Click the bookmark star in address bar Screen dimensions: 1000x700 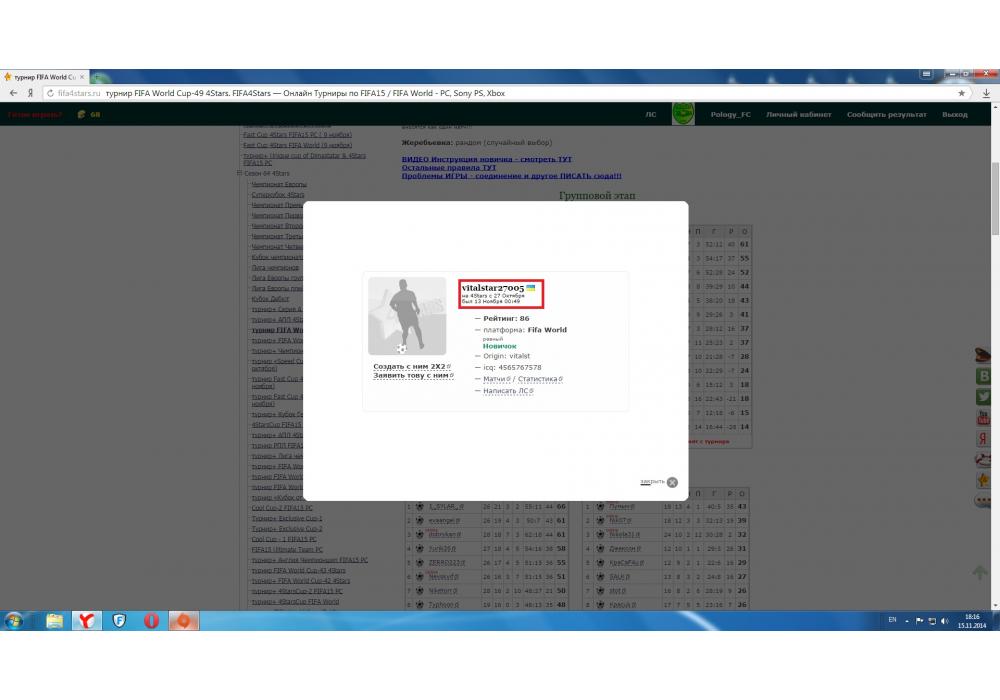point(962,93)
